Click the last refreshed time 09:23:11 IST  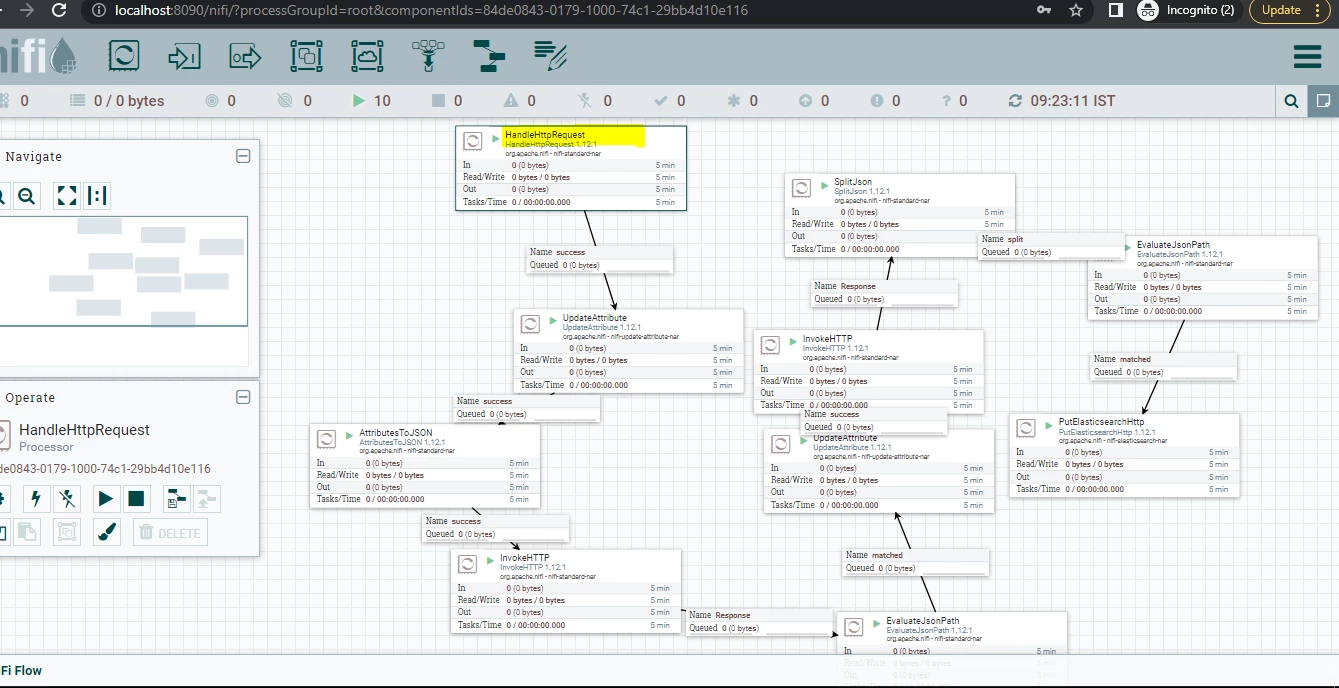[x=1073, y=101]
